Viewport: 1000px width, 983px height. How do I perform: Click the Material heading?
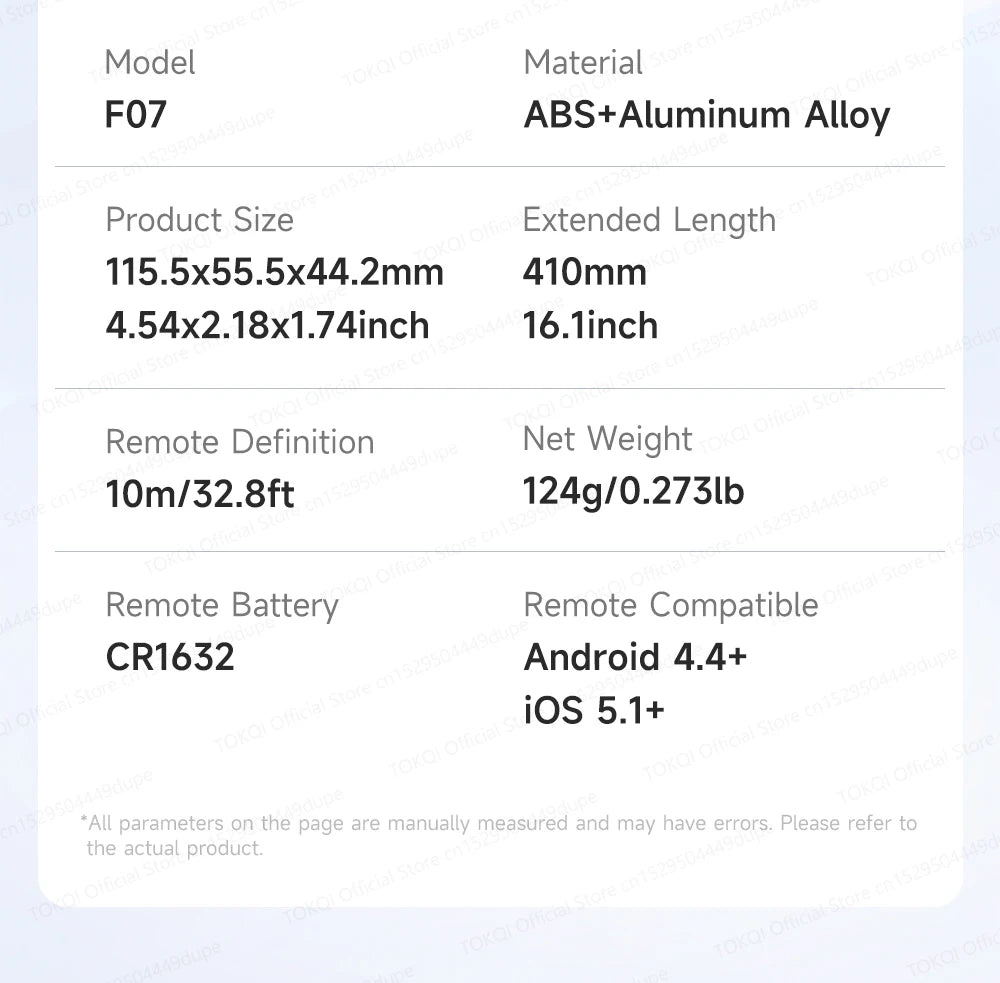pyautogui.click(x=583, y=62)
